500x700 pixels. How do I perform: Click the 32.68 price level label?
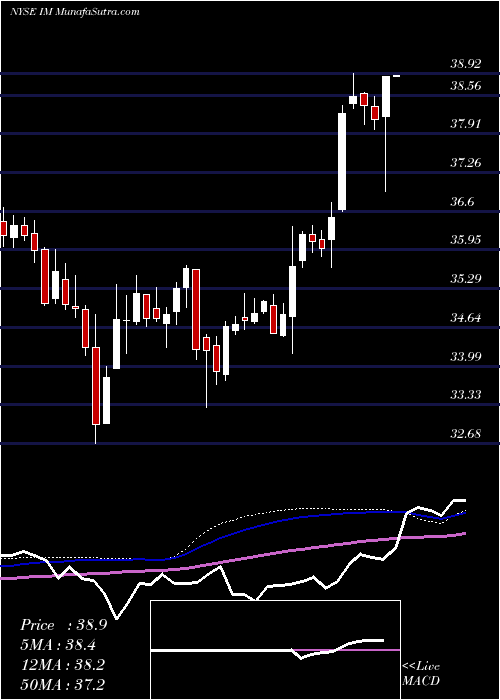pyautogui.click(x=466, y=434)
